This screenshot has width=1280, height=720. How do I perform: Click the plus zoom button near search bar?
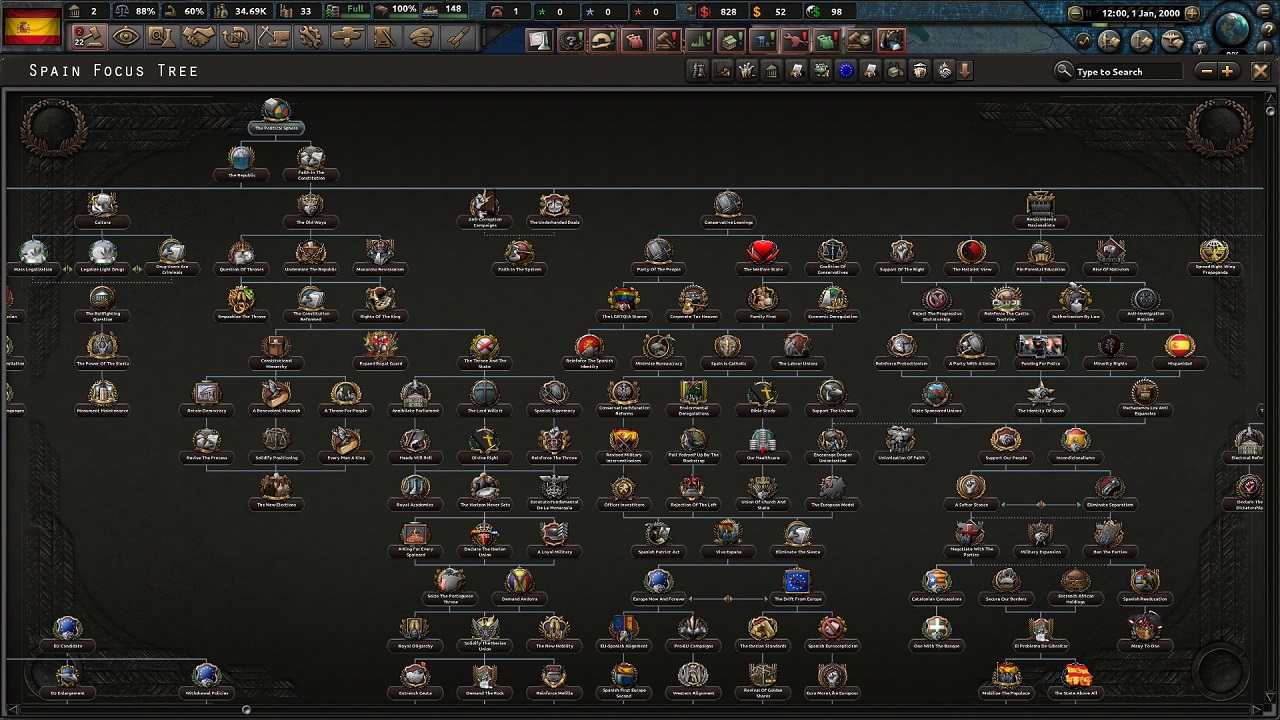1227,71
